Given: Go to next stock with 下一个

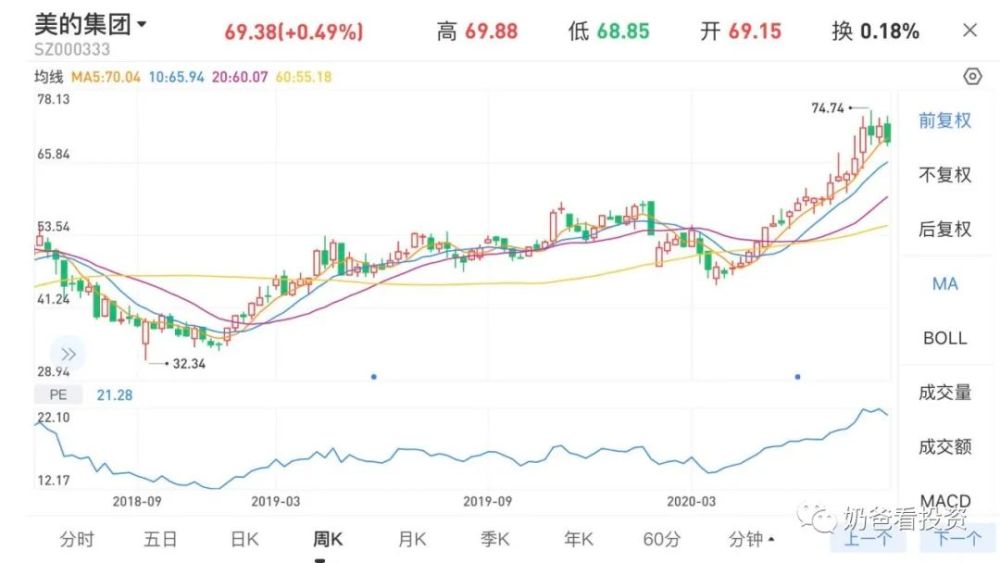Looking at the screenshot, I should [957, 539].
